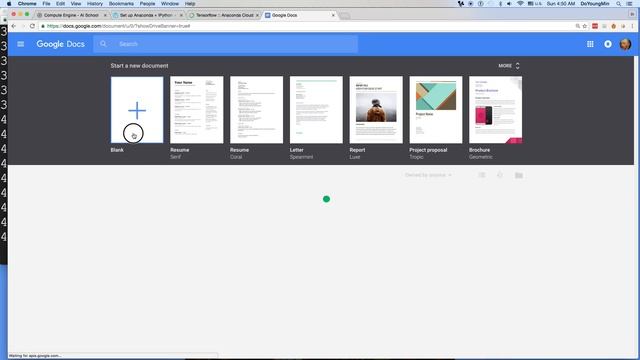Screen dimensions: 640x360
Task: Open the Google notifications icon
Action: tap(608, 44)
